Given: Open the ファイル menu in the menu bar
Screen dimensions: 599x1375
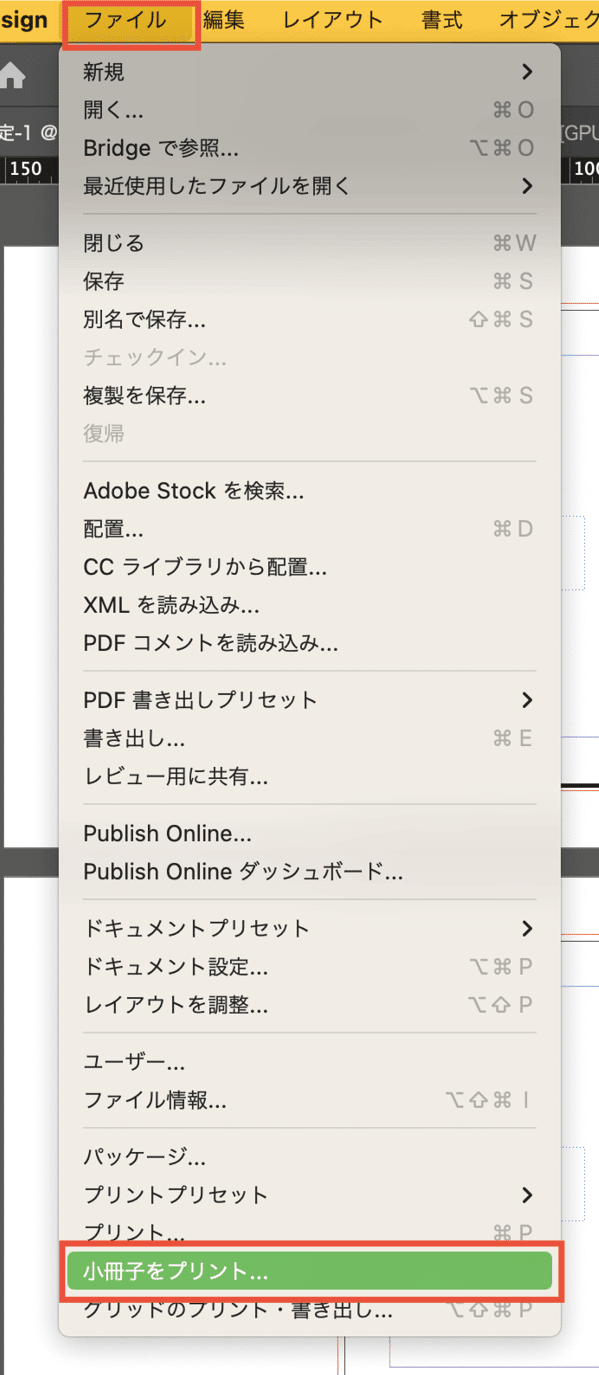Looking at the screenshot, I should tap(126, 20).
